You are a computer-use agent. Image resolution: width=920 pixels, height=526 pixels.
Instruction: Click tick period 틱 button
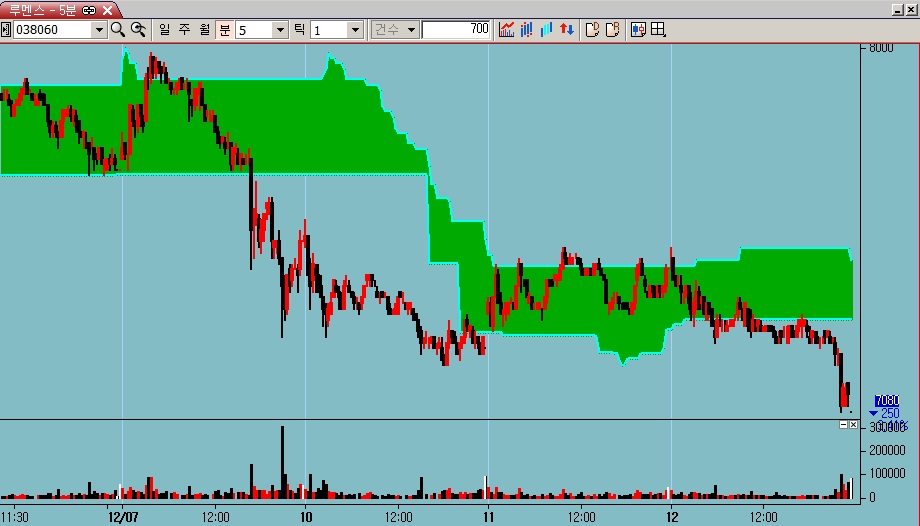click(299, 30)
